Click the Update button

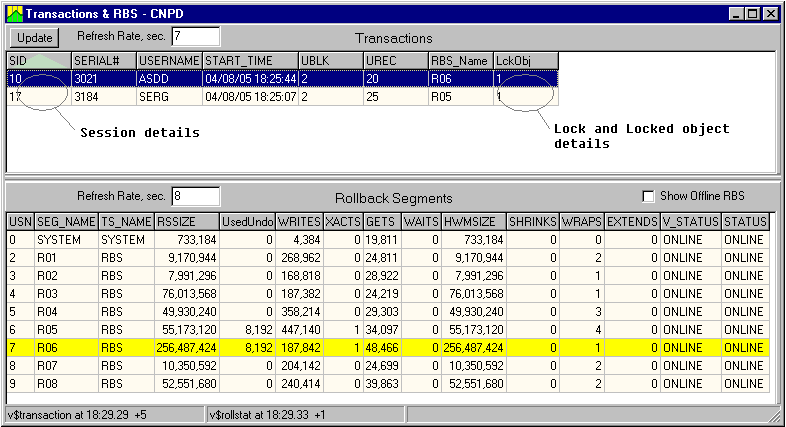tap(35, 38)
